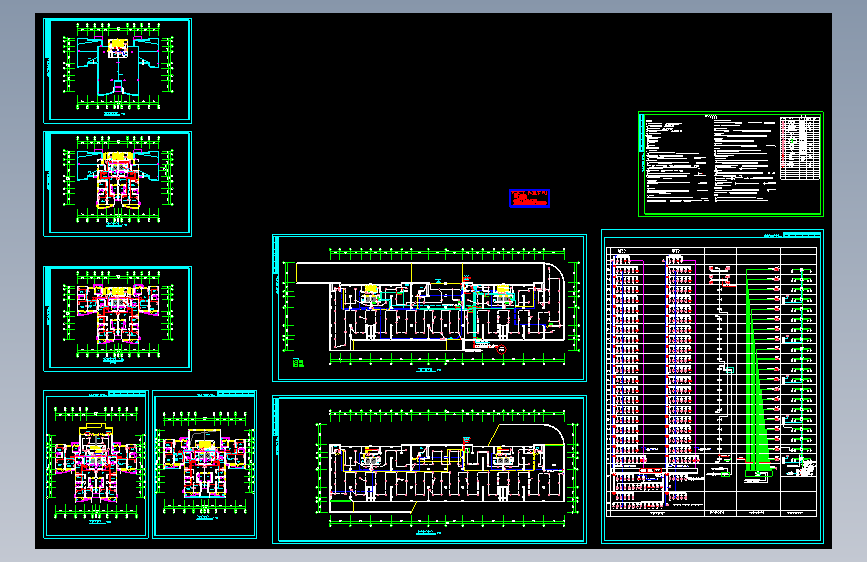The image size is (867, 562).
Task: Select the cyan roof plan sheet at top left
Action: (117, 70)
